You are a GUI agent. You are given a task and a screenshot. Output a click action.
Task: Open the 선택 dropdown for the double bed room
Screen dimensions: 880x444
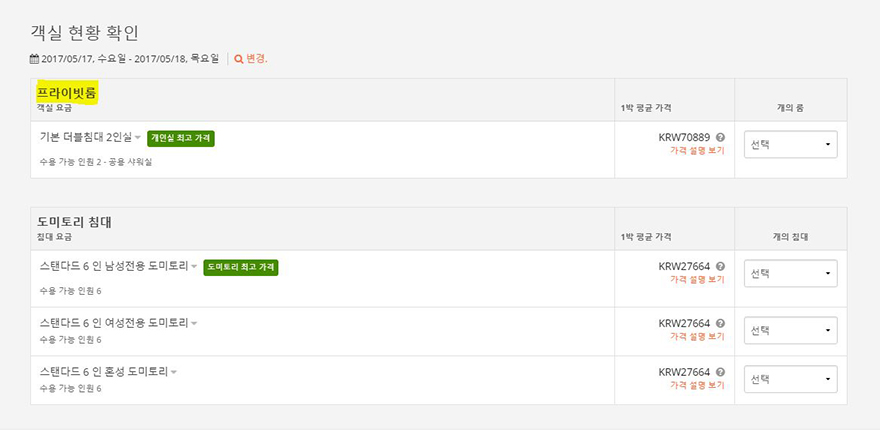click(790, 145)
